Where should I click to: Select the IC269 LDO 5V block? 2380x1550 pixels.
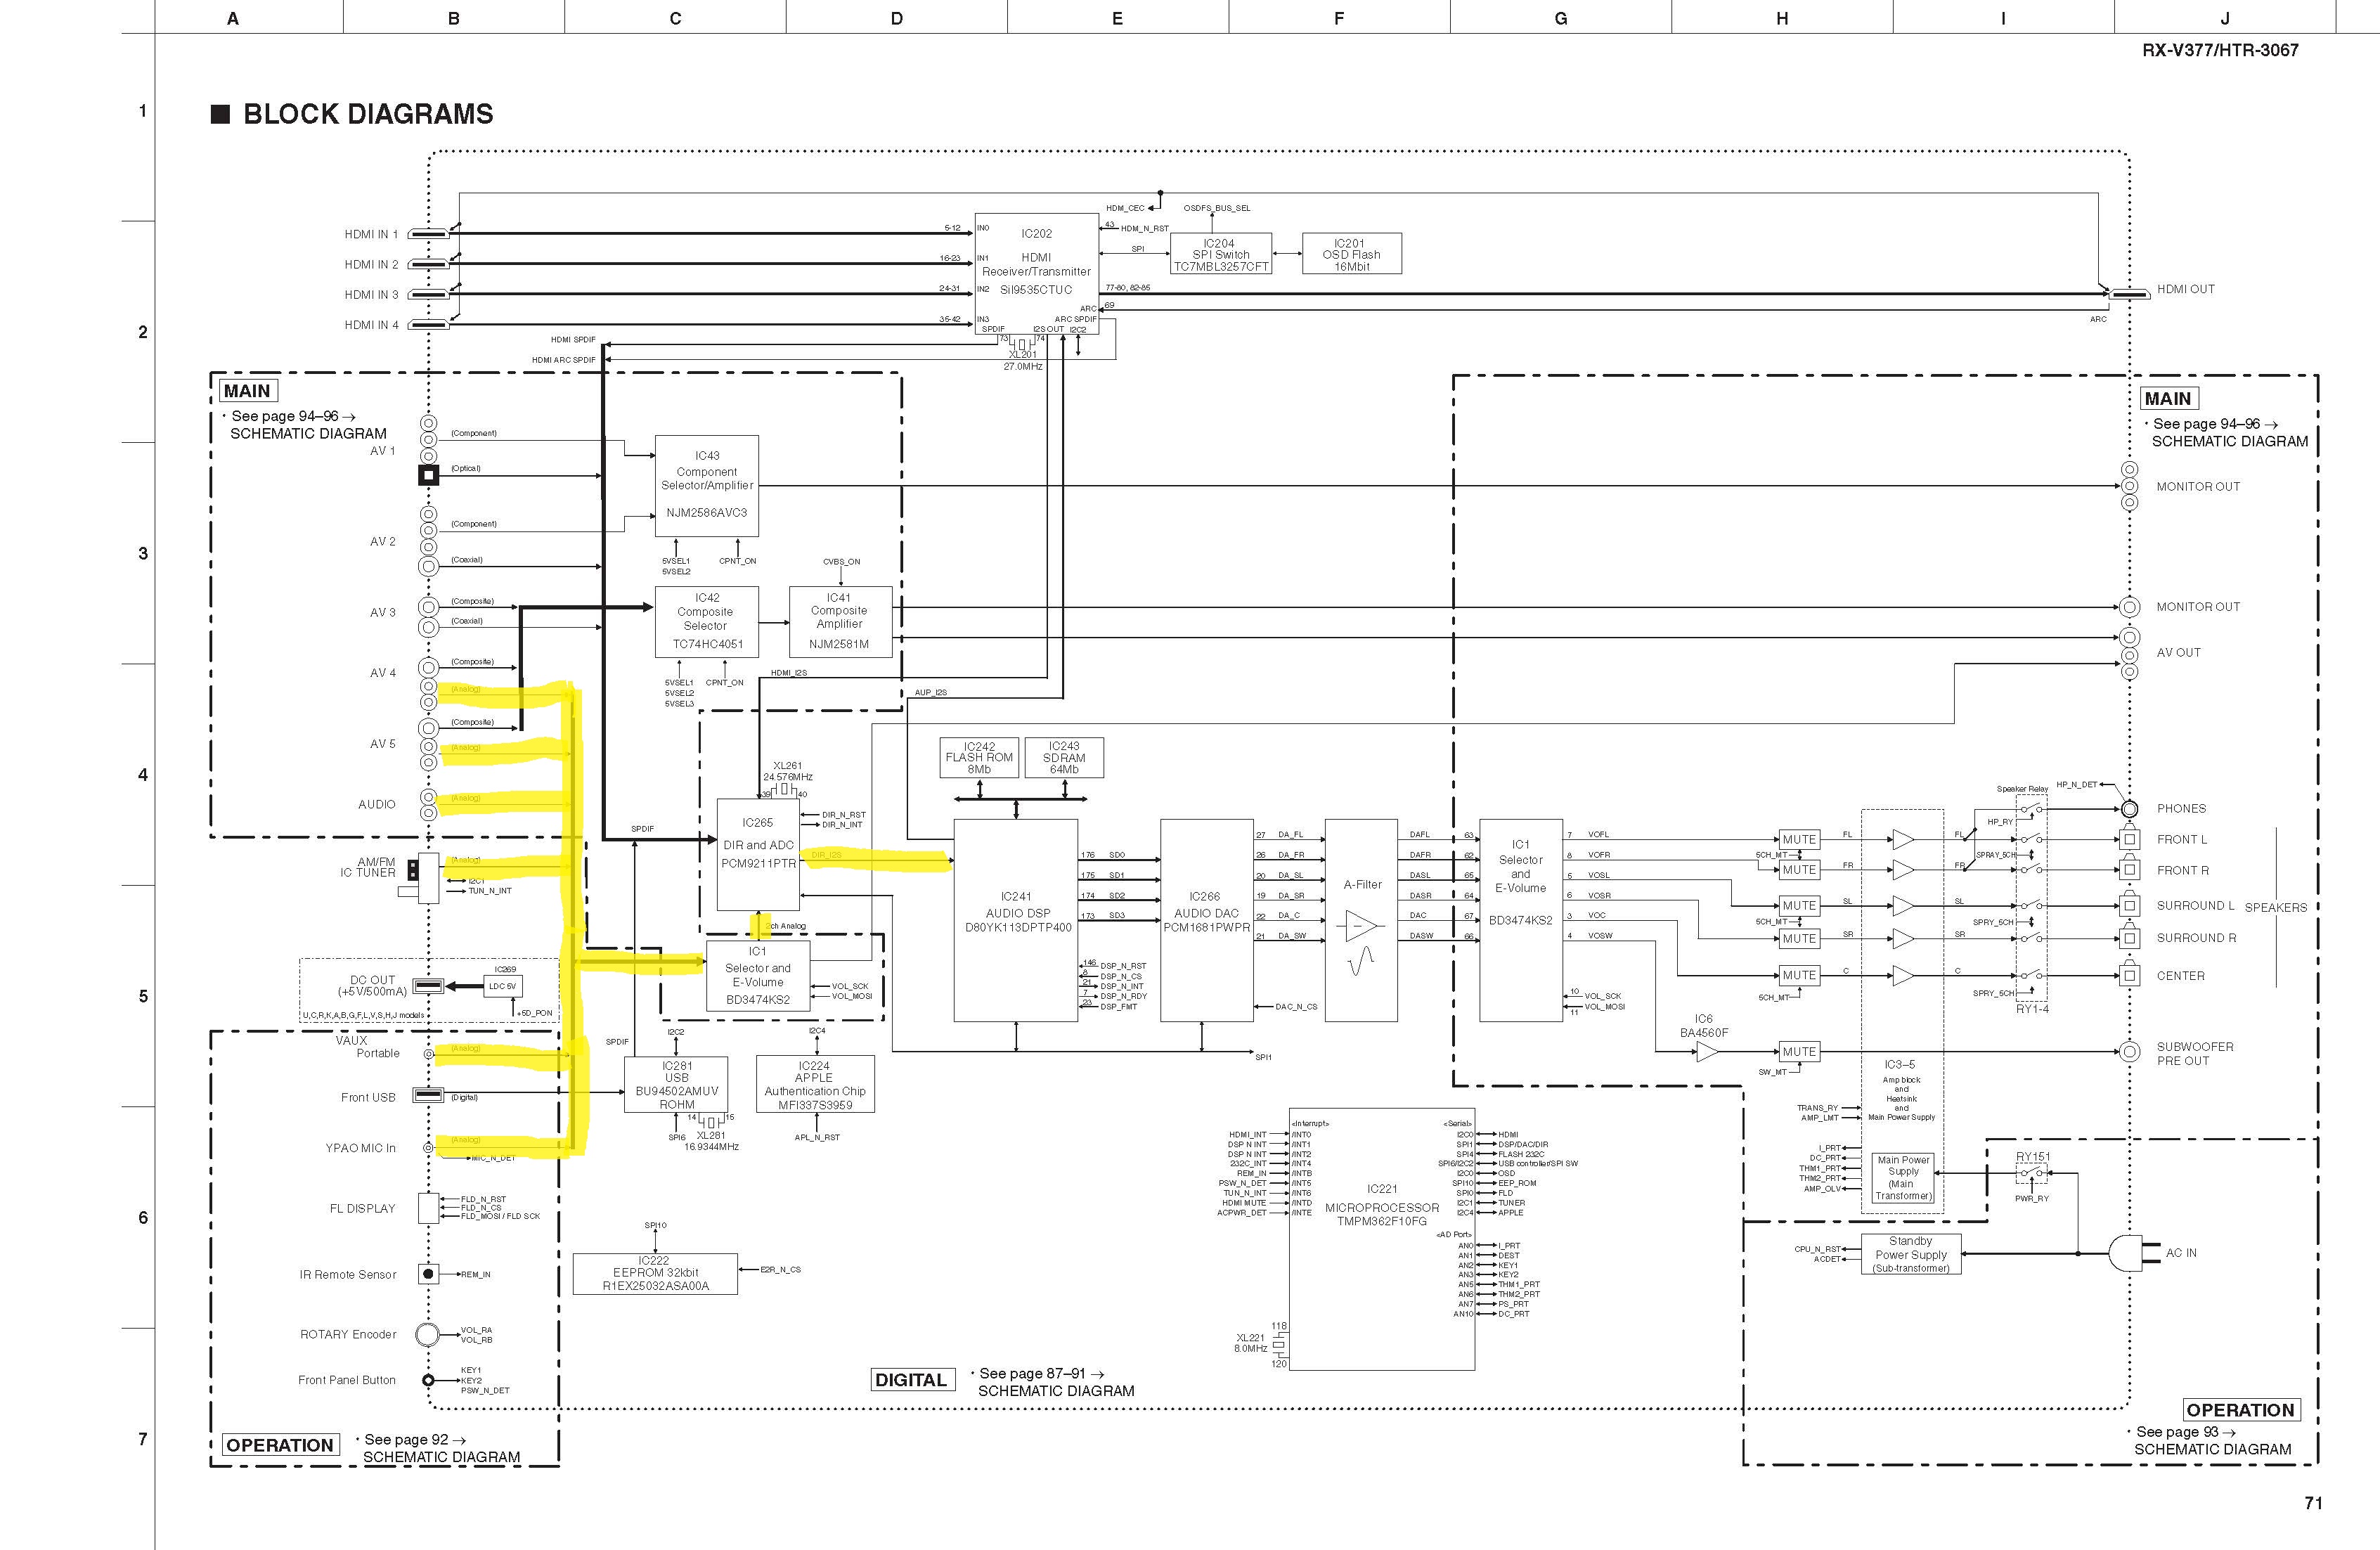point(503,986)
